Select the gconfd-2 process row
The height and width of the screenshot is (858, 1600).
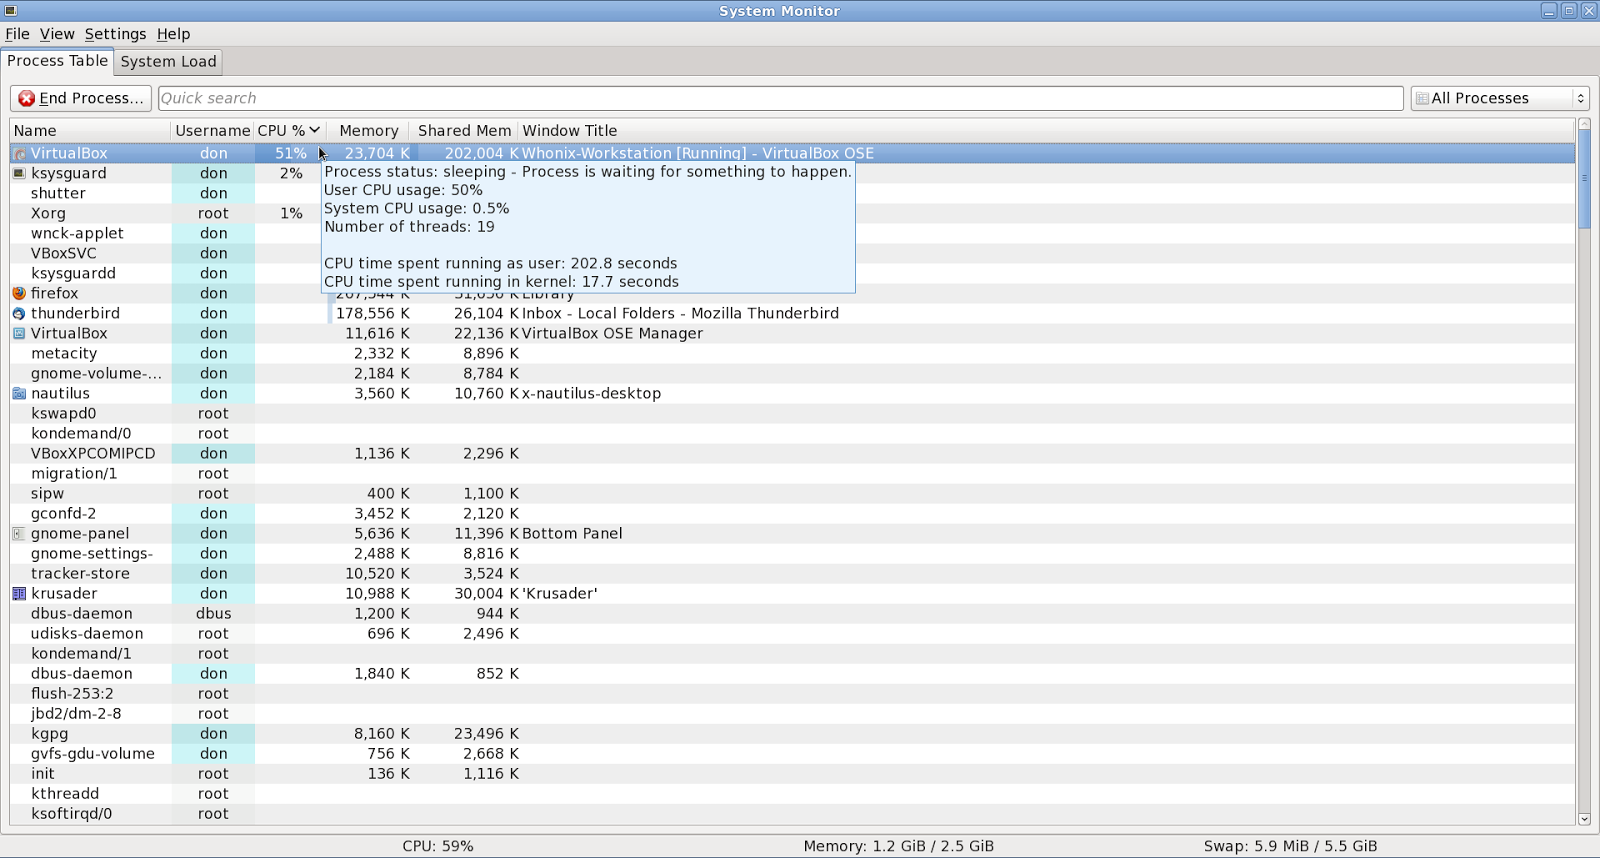[x=792, y=513]
